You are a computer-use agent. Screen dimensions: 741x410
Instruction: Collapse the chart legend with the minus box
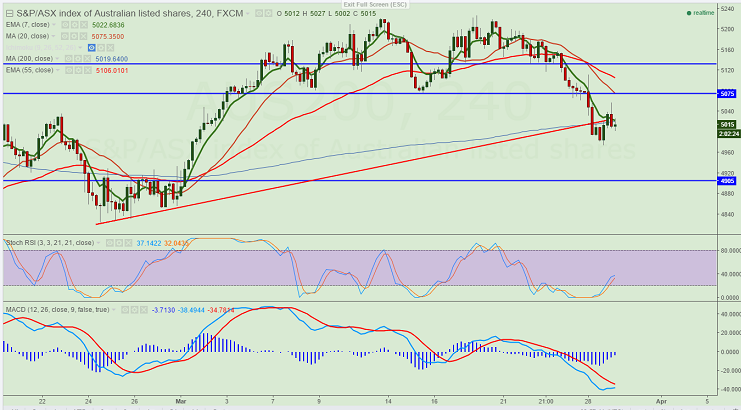click(9, 14)
